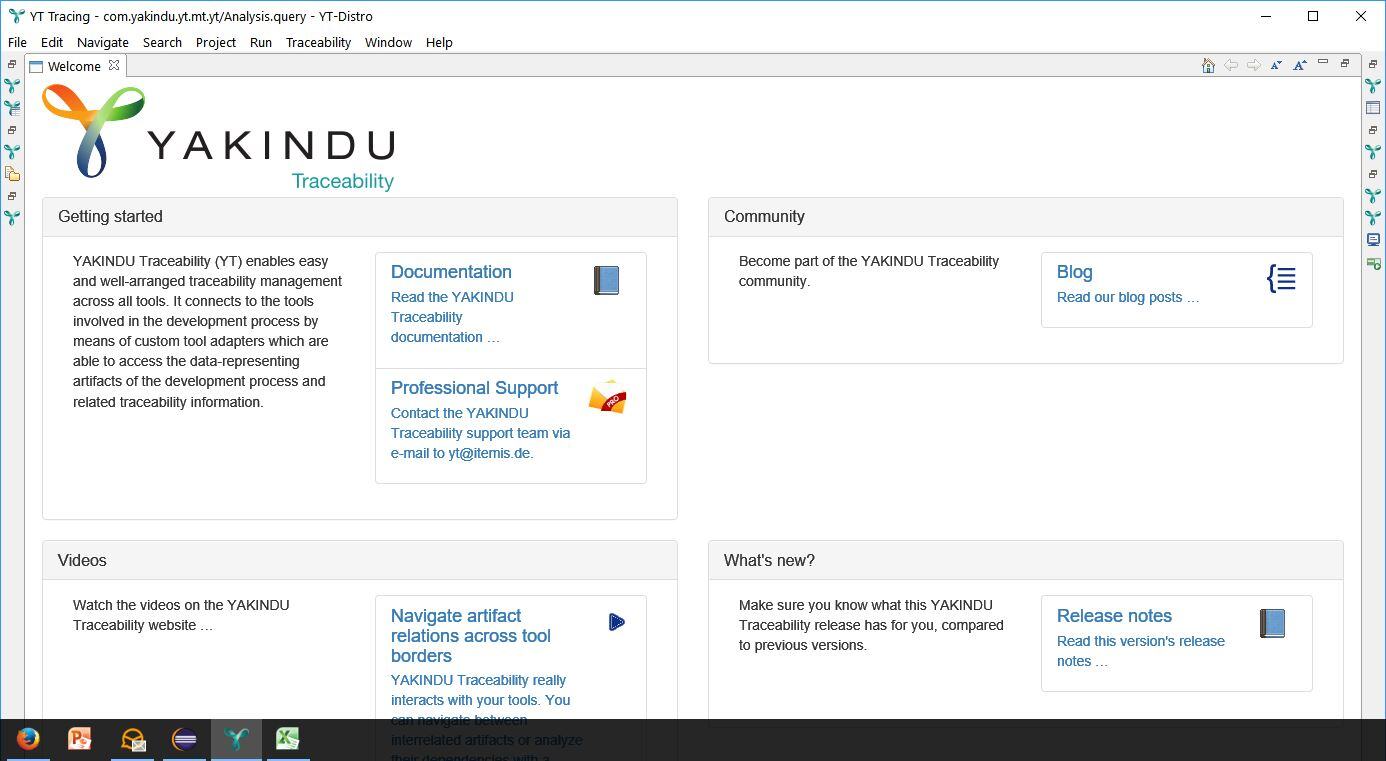Click the 'Make sure you know what this' paragraph
This screenshot has width=1386, height=761.
click(x=871, y=625)
